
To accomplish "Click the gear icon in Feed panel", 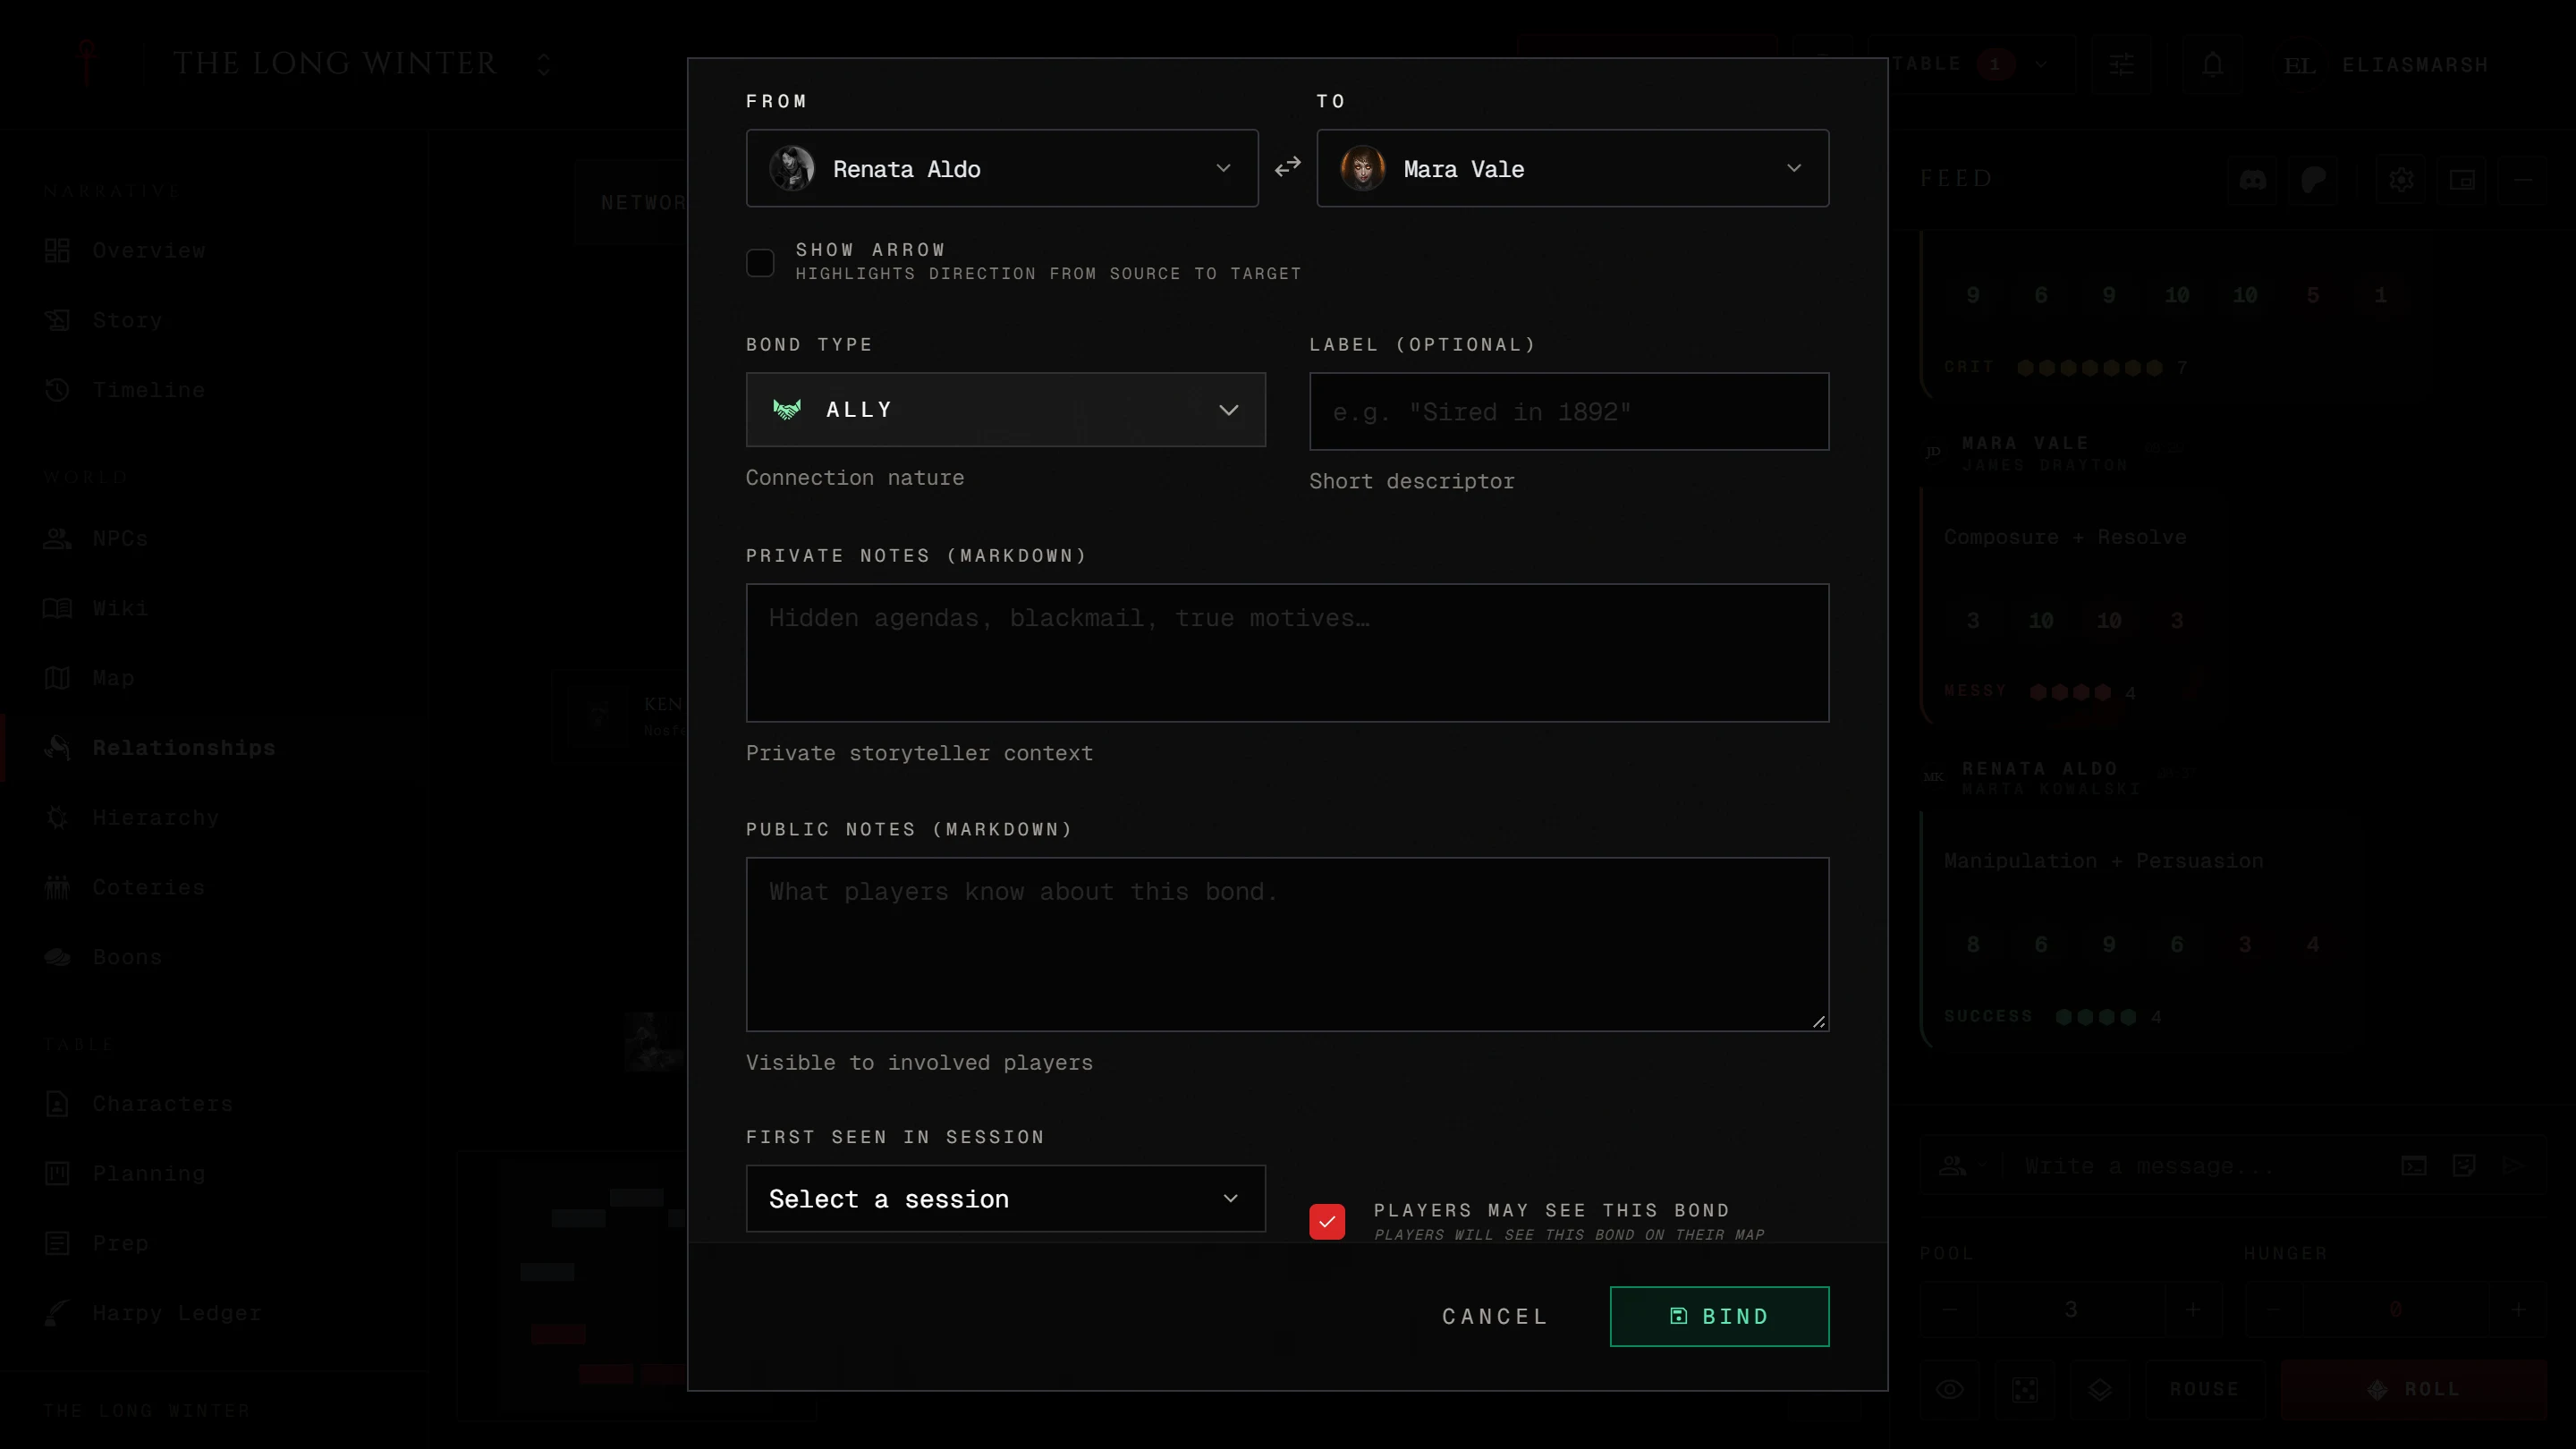I will pos(2401,180).
